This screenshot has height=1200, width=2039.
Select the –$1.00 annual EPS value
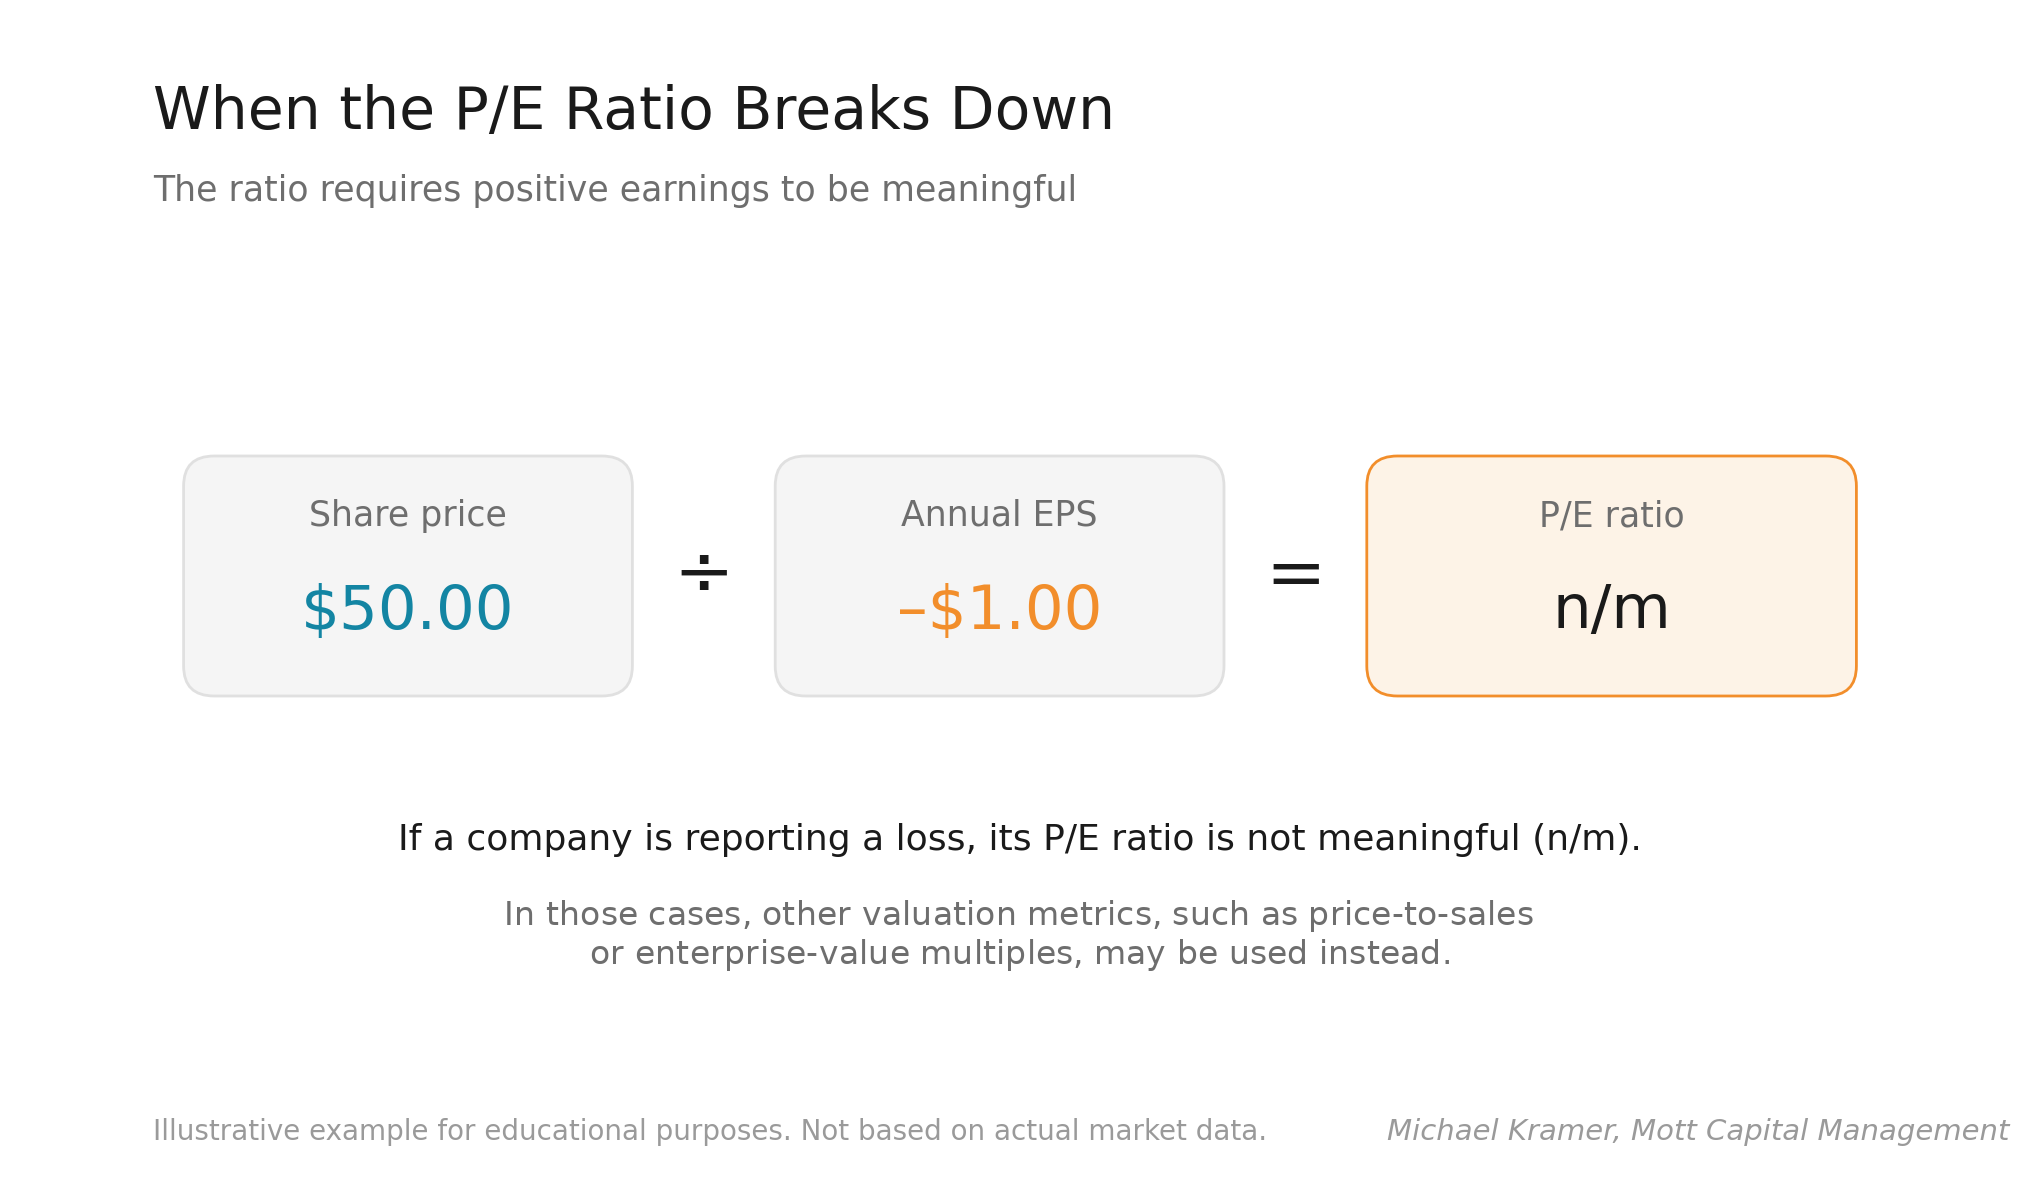[x=999, y=609]
